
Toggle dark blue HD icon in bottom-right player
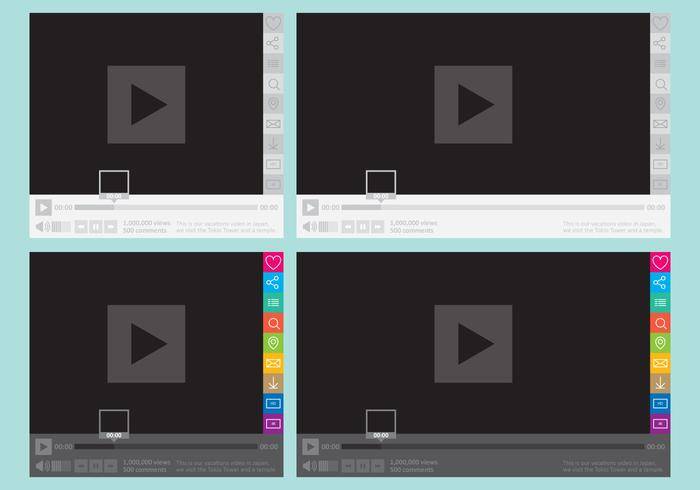point(660,403)
